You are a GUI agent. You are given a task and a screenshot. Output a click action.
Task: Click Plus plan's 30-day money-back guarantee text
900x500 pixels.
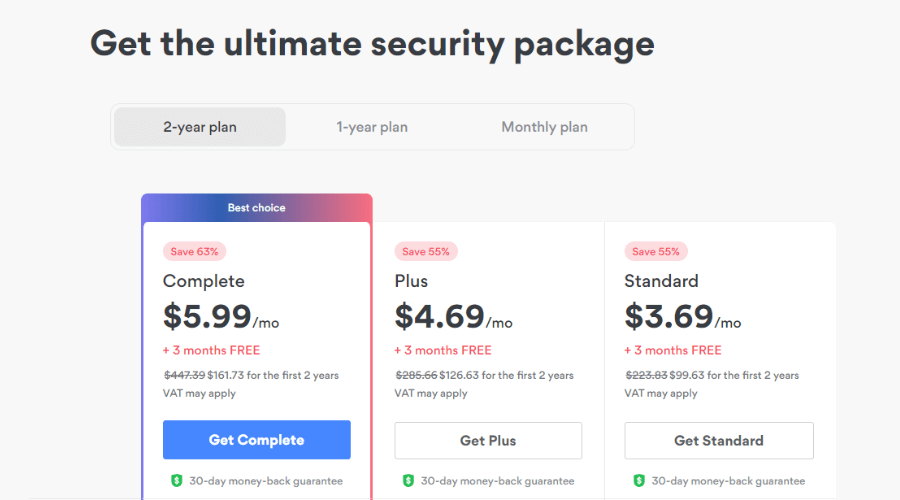click(497, 481)
